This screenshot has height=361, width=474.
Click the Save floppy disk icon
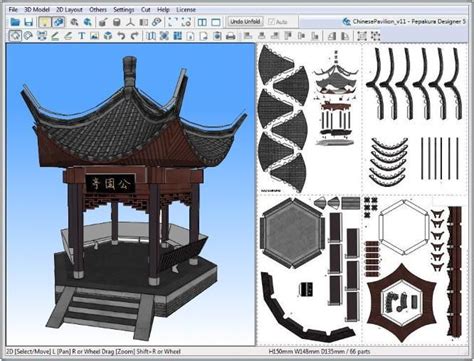[x=28, y=22]
